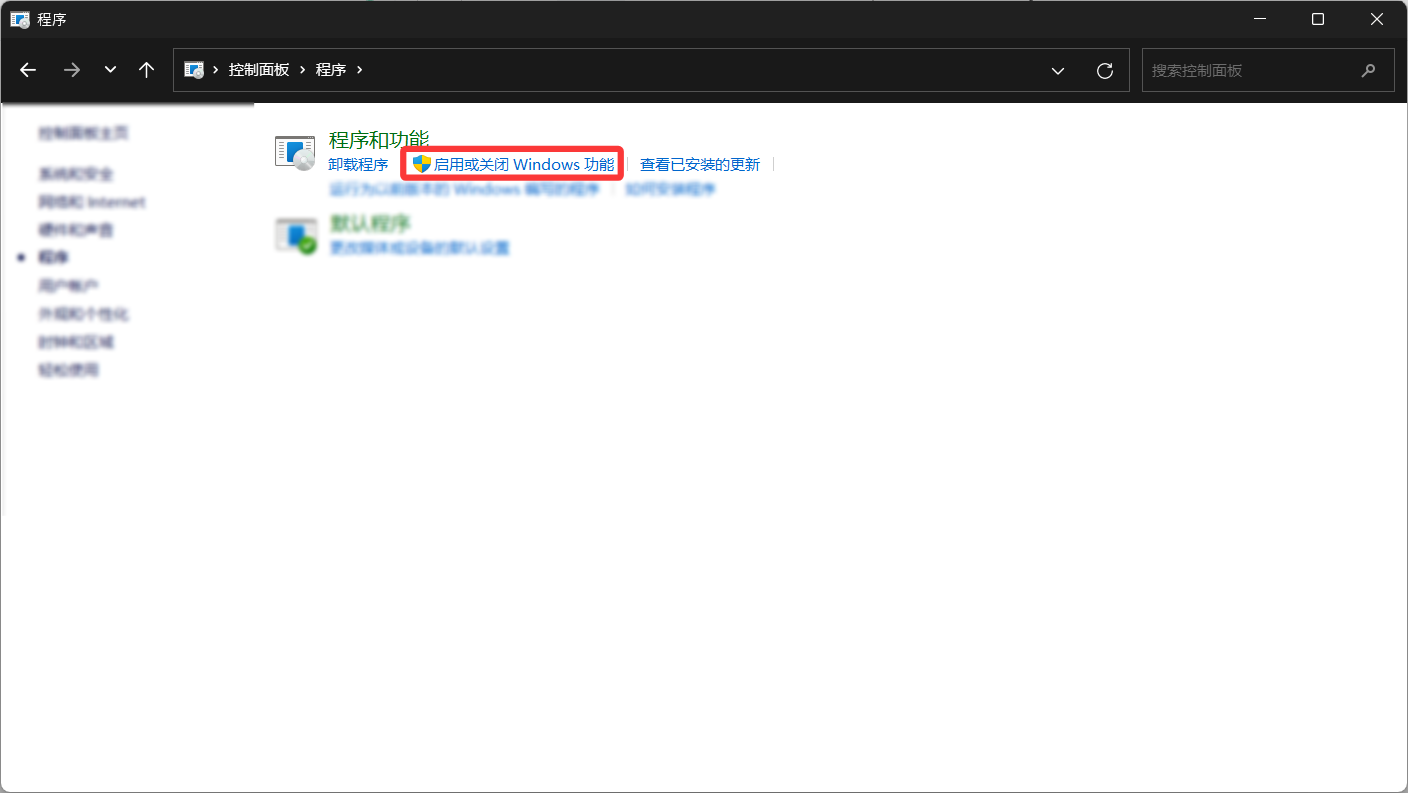Click the Control Panel icon in address bar
This screenshot has height=793, width=1408.
point(194,70)
